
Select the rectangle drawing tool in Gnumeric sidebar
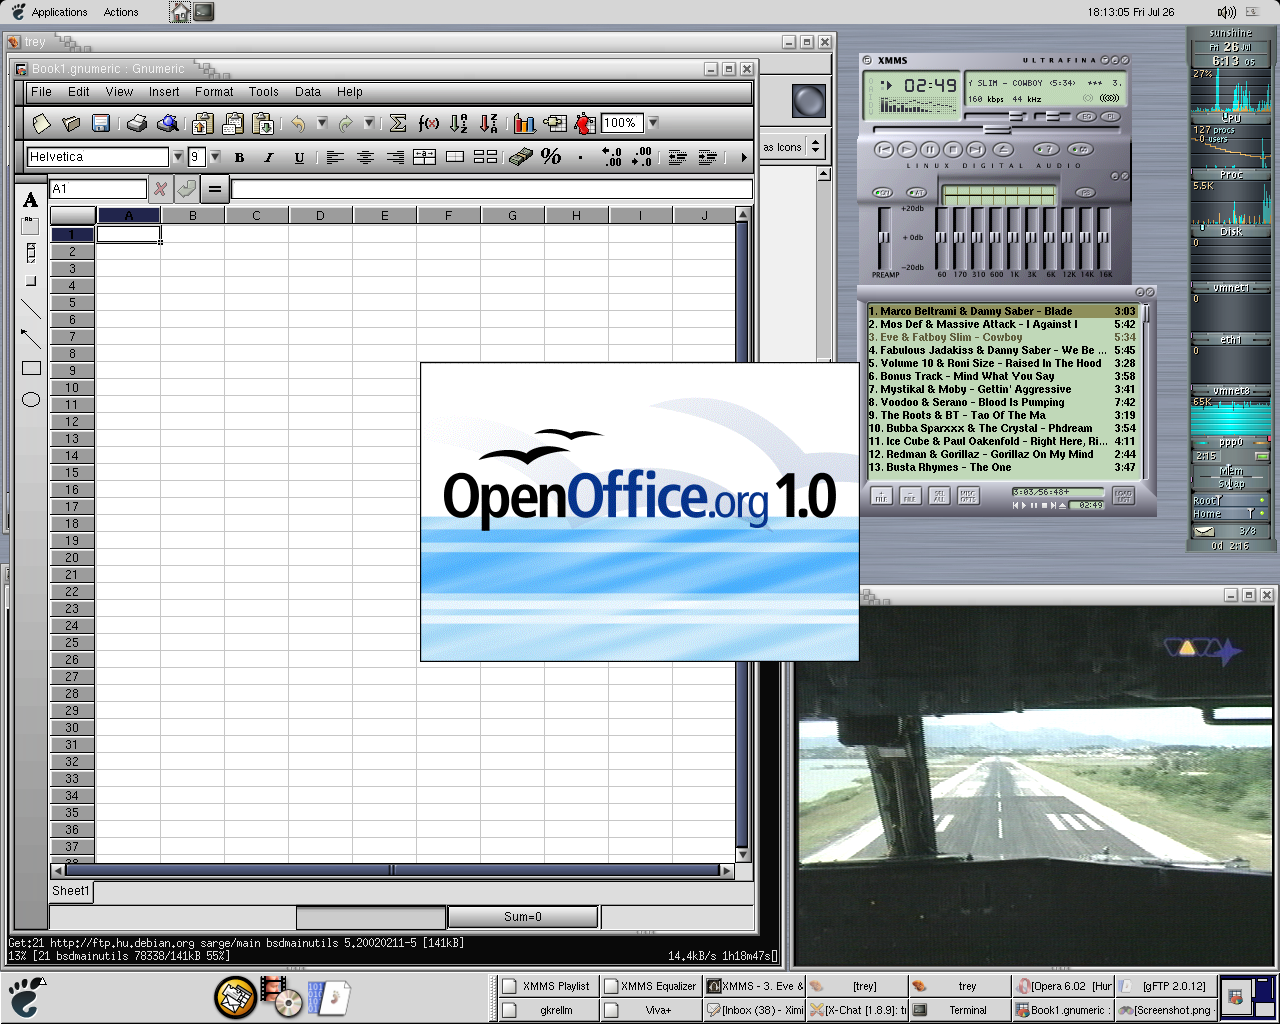point(31,368)
